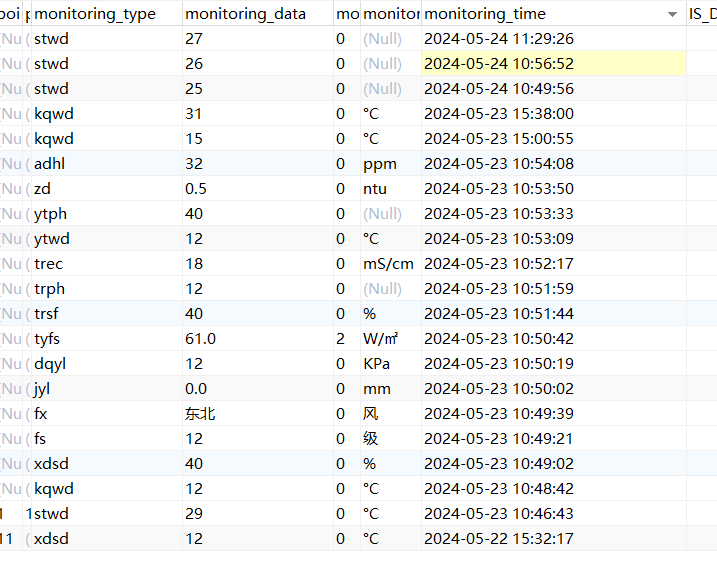
Task: Click the IS_D column header
Action: pyautogui.click(x=701, y=14)
